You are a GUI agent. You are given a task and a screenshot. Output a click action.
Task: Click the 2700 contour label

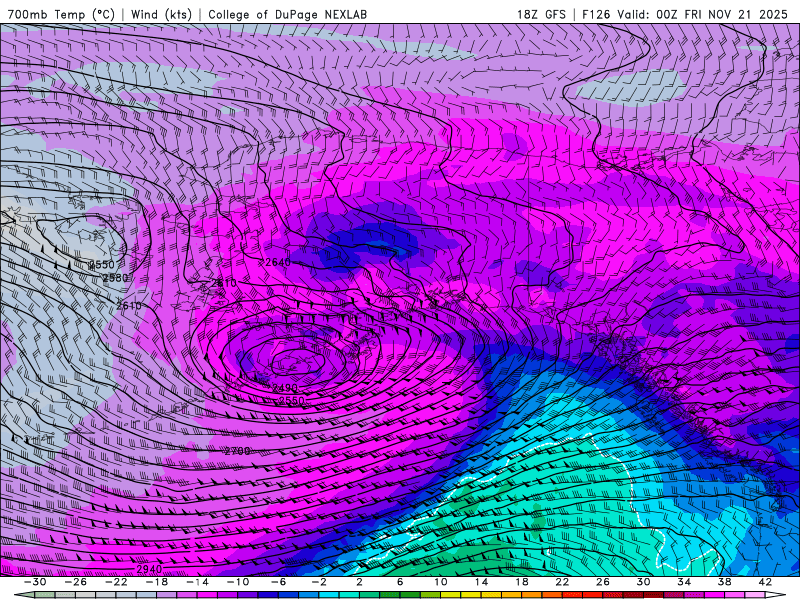tap(238, 451)
